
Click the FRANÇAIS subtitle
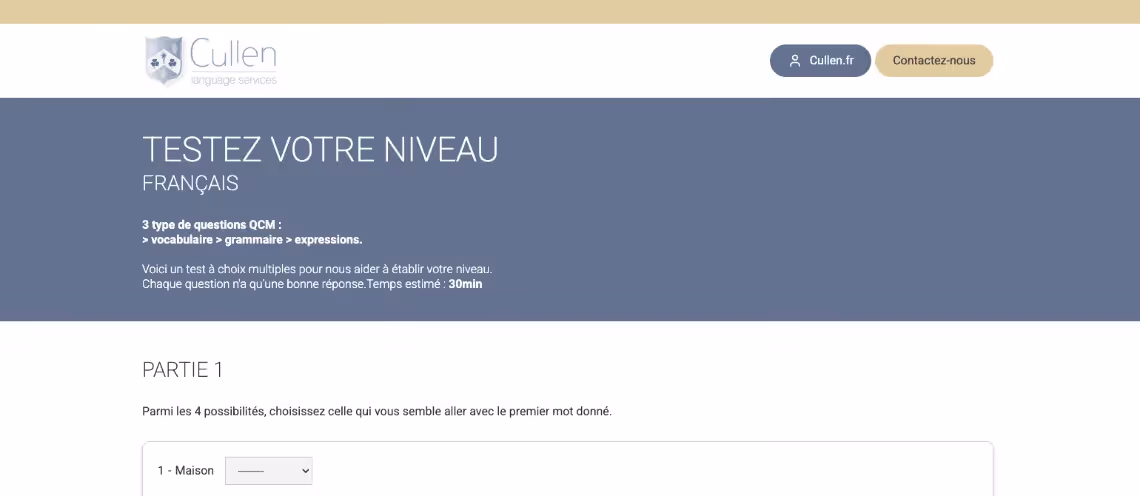(190, 183)
